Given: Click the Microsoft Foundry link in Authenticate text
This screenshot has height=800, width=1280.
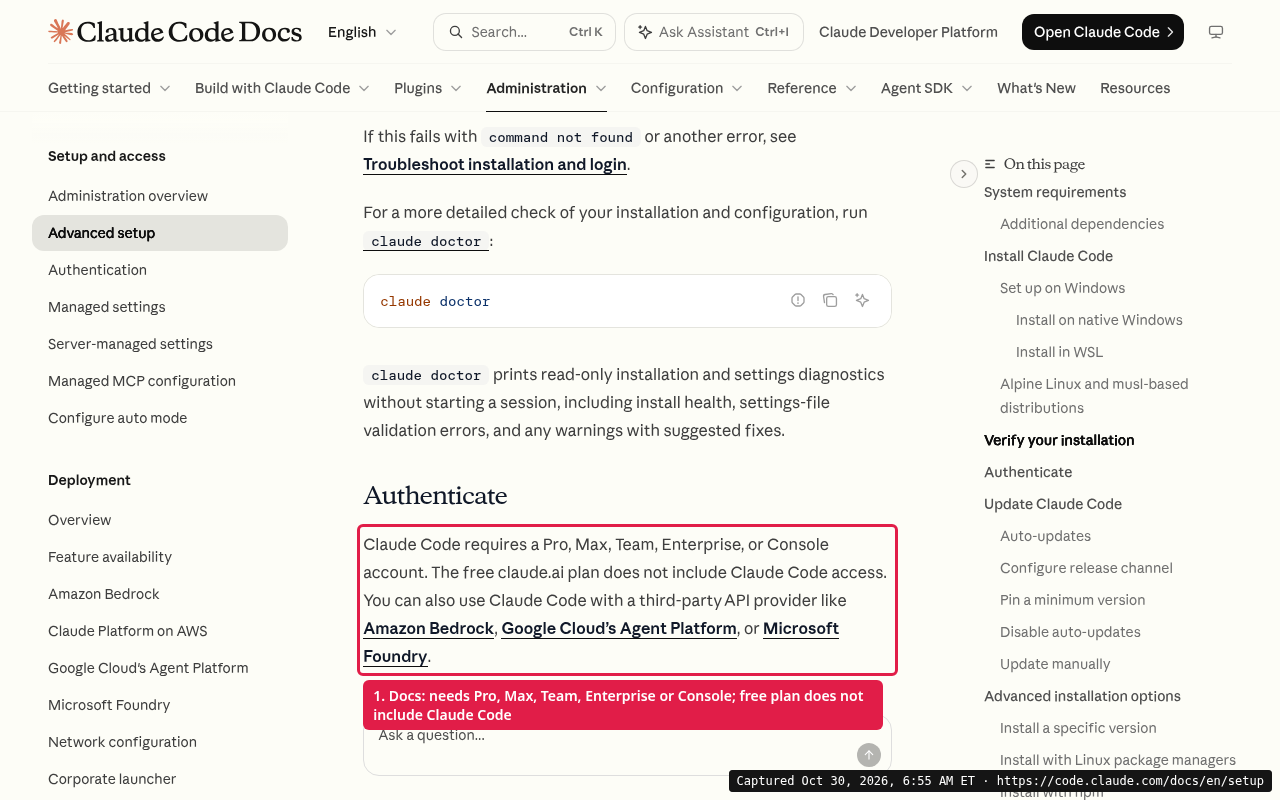Looking at the screenshot, I should coord(601,642).
